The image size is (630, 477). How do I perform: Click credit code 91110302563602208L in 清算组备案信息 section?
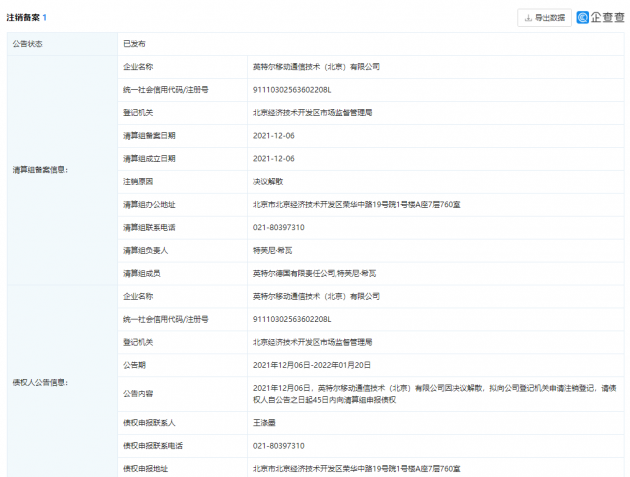tap(292, 90)
